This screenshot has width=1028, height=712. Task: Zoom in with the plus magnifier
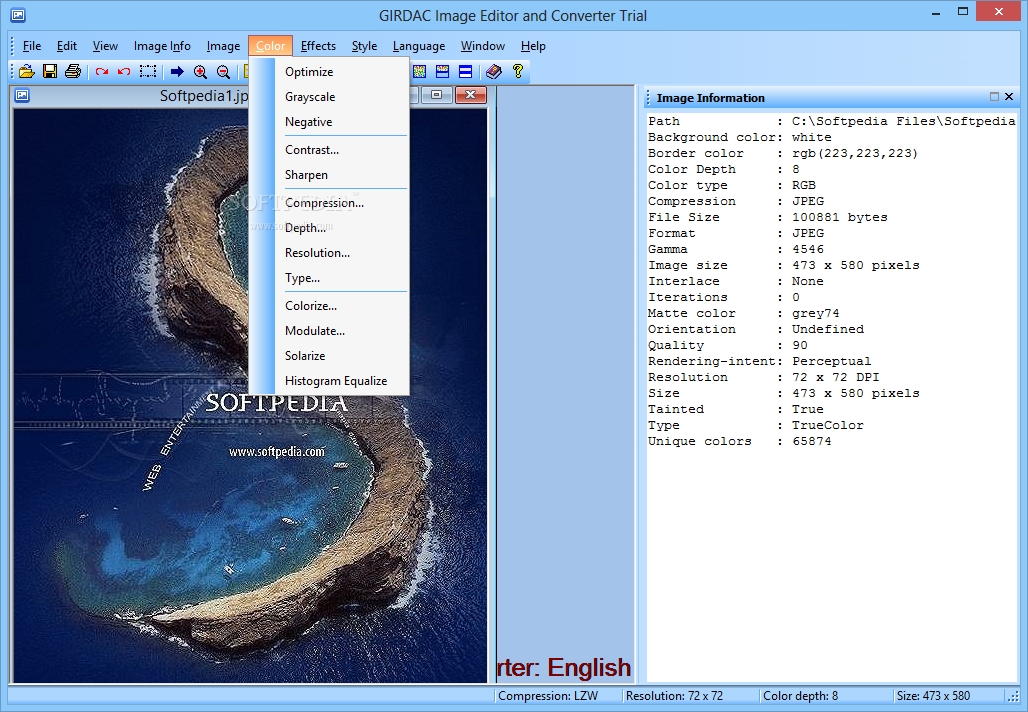(x=201, y=71)
